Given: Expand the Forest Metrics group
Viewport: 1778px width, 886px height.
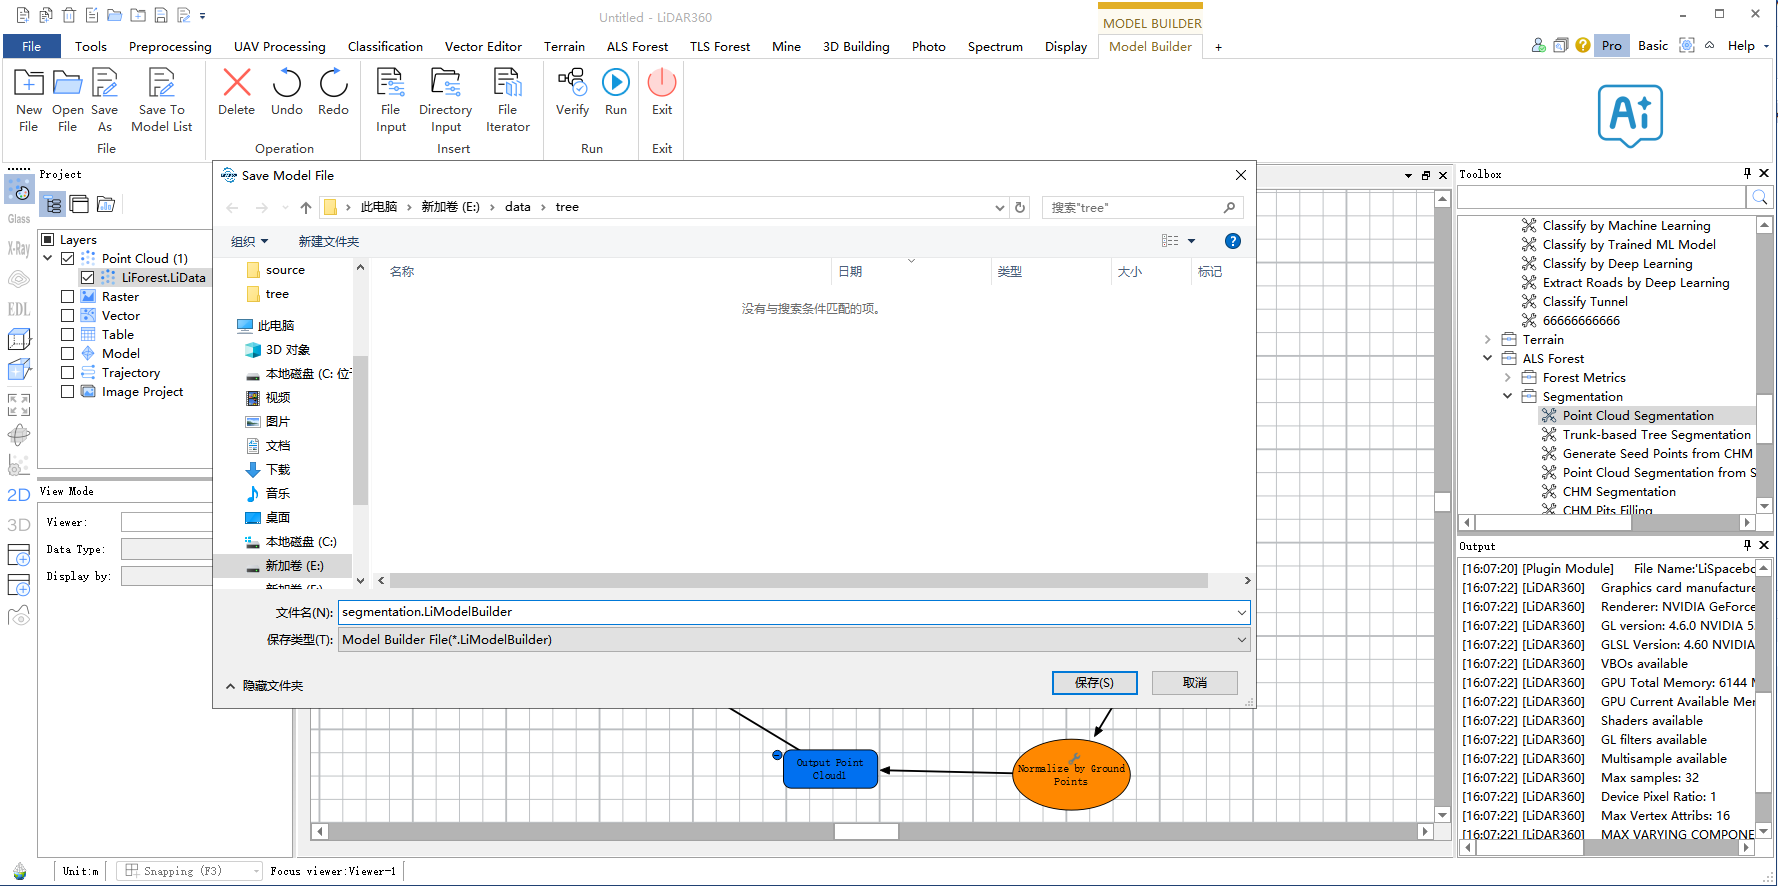Looking at the screenshot, I should [x=1508, y=378].
